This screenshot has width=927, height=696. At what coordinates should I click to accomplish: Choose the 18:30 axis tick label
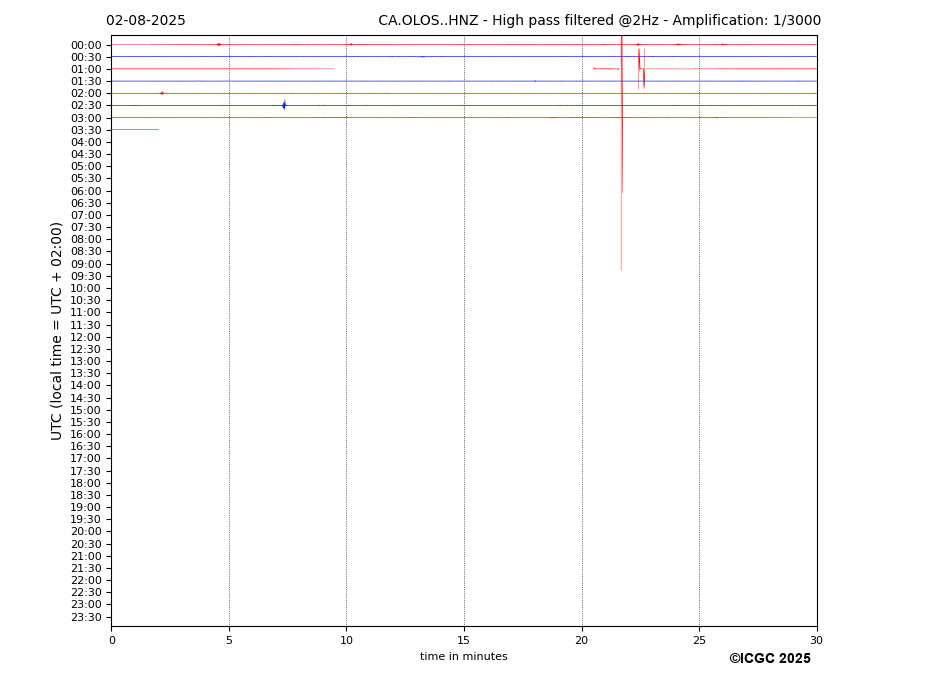pos(86,496)
